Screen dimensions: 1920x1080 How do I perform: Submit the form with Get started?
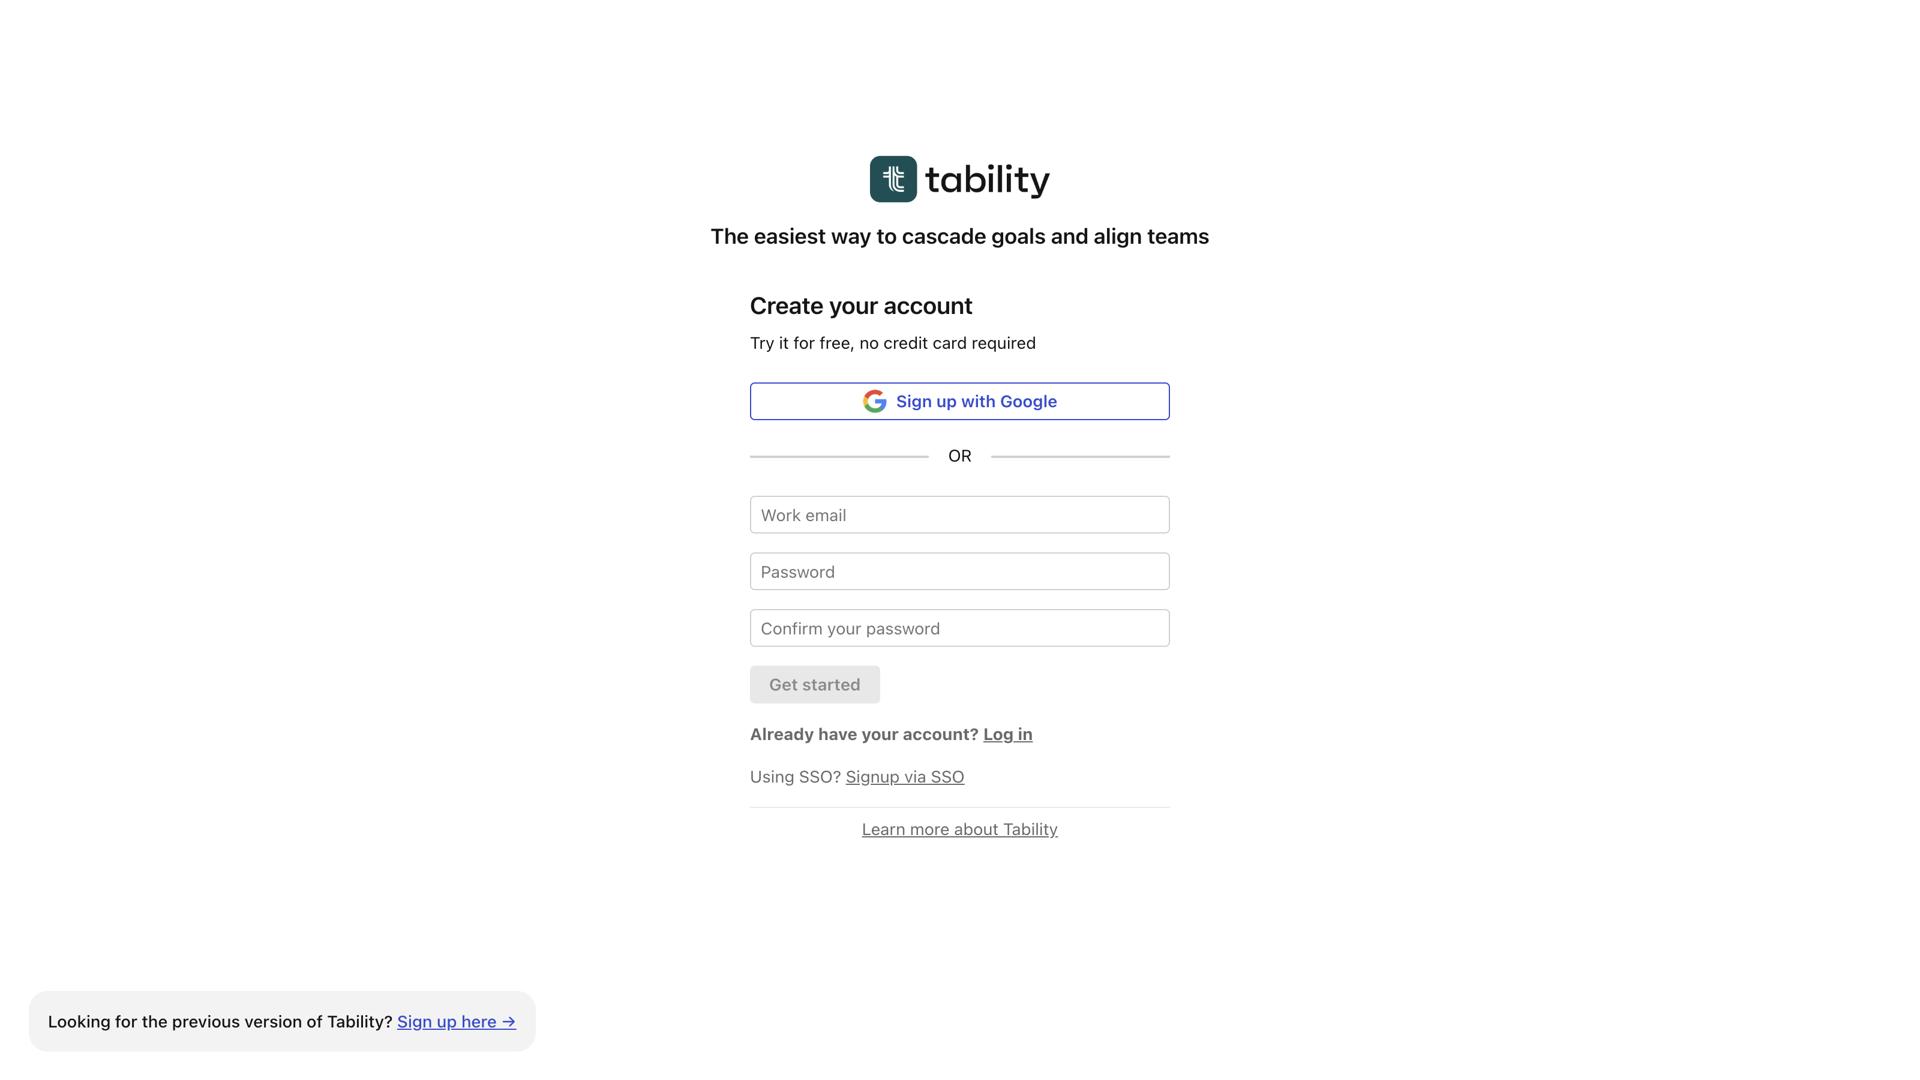pos(814,684)
